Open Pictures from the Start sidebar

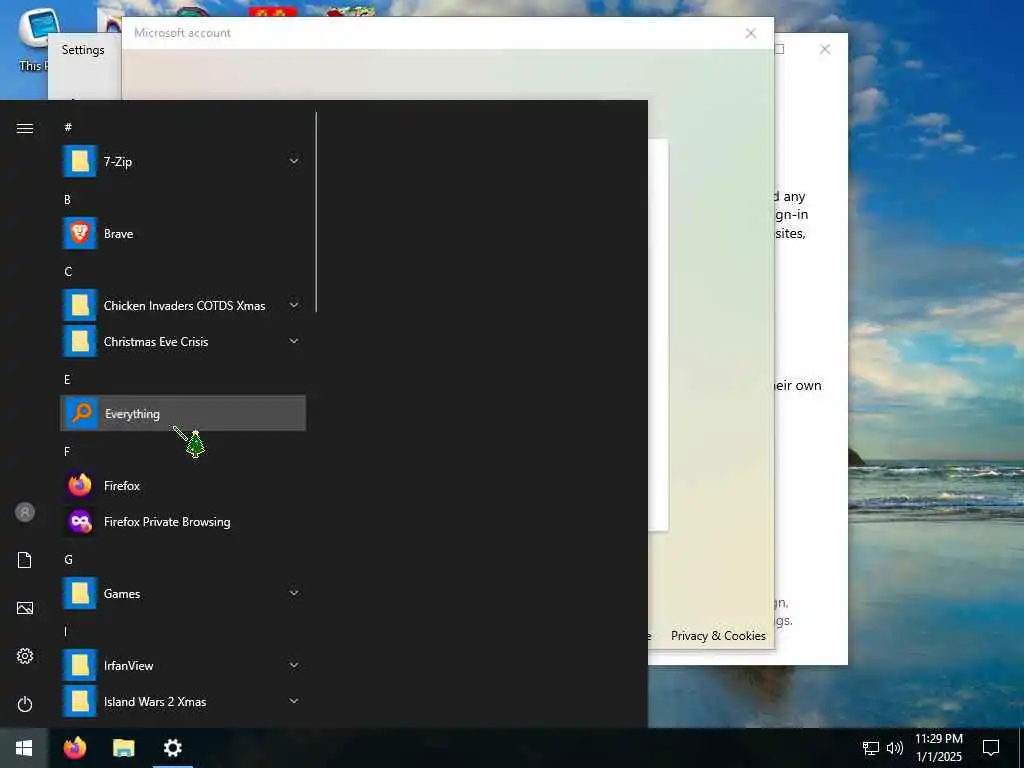[x=25, y=608]
